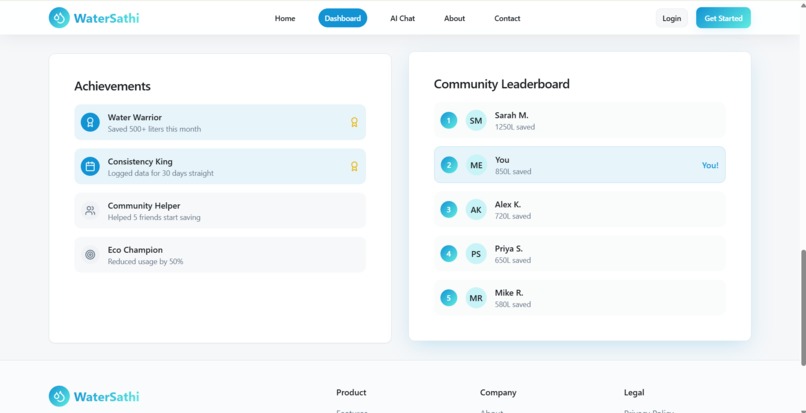This screenshot has height=413, width=806.
Task: Click the page vertical scrollbar thumb
Action: (802, 307)
